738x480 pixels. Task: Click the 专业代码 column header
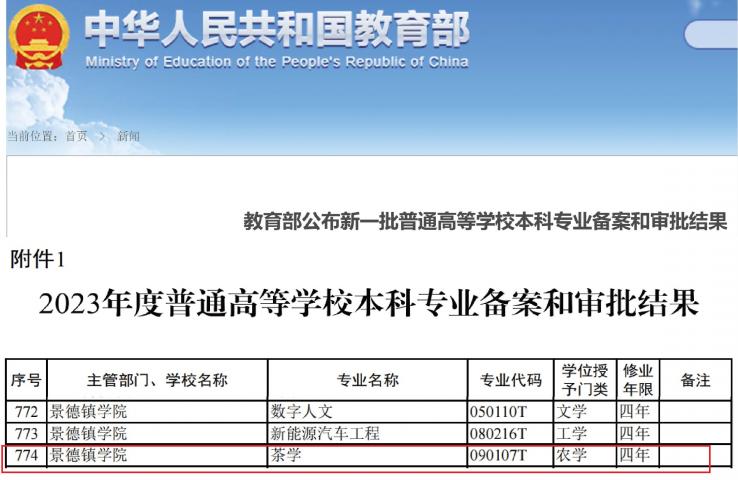(511, 380)
